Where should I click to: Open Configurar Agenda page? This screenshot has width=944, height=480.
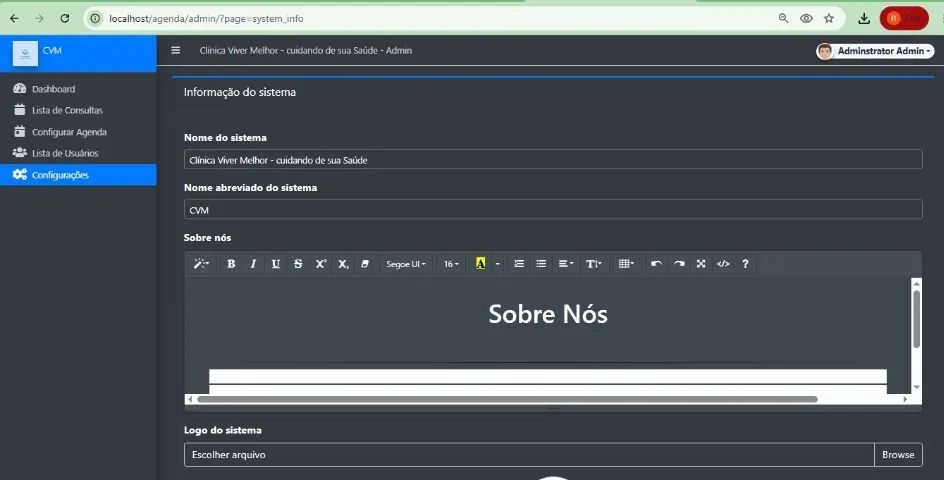click(78, 132)
